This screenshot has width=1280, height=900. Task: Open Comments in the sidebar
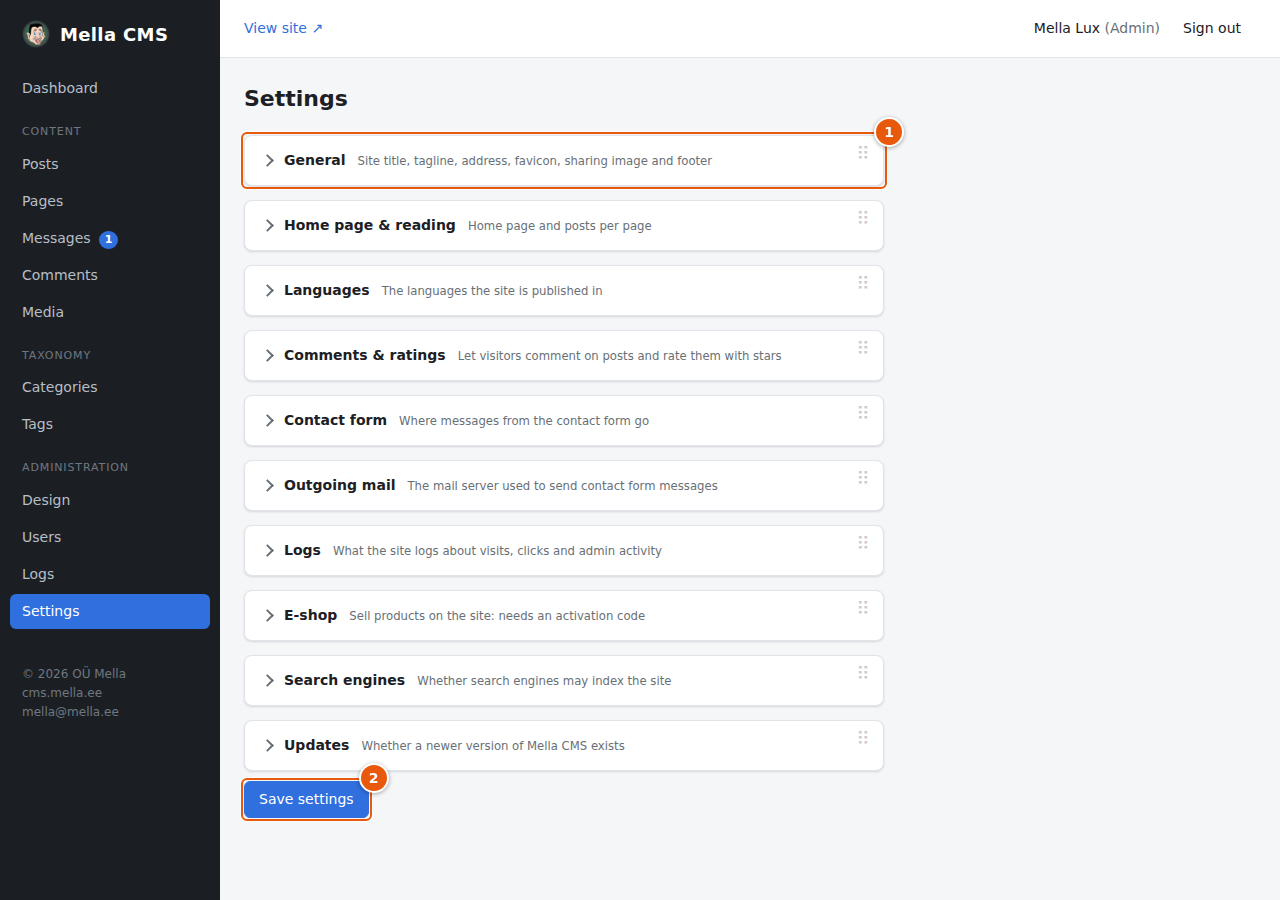(110, 275)
